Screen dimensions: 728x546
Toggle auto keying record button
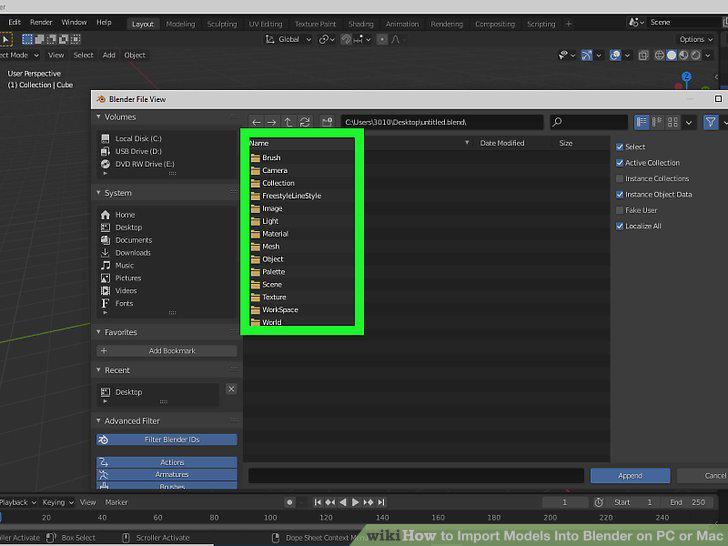tap(290, 502)
